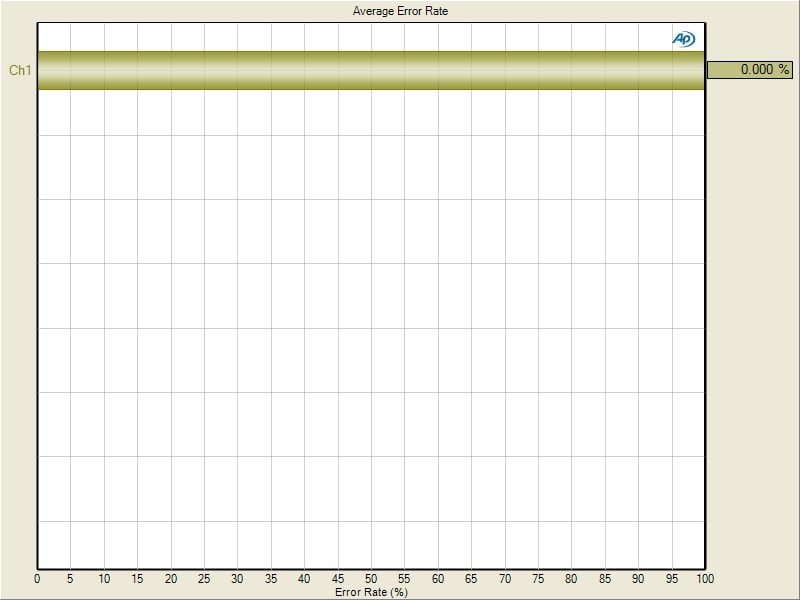
Task: Click the Average Error Rate chart title
Action: pos(400,11)
